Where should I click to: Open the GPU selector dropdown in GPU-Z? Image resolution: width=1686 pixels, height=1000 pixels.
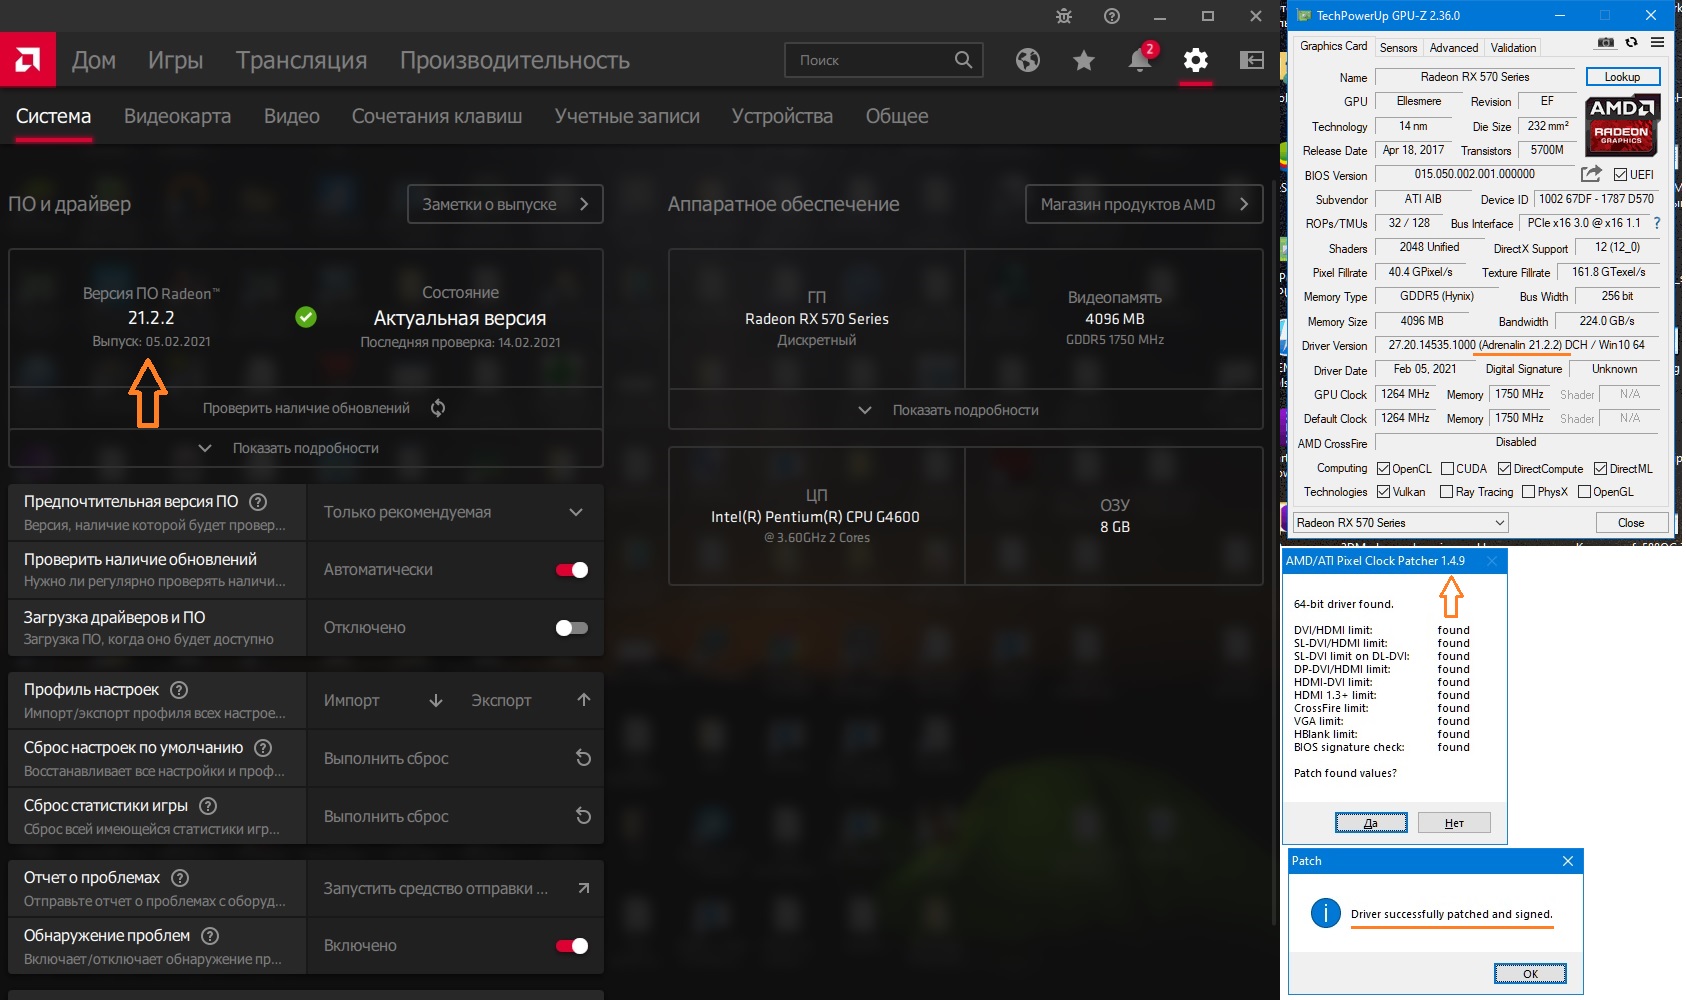point(1400,523)
